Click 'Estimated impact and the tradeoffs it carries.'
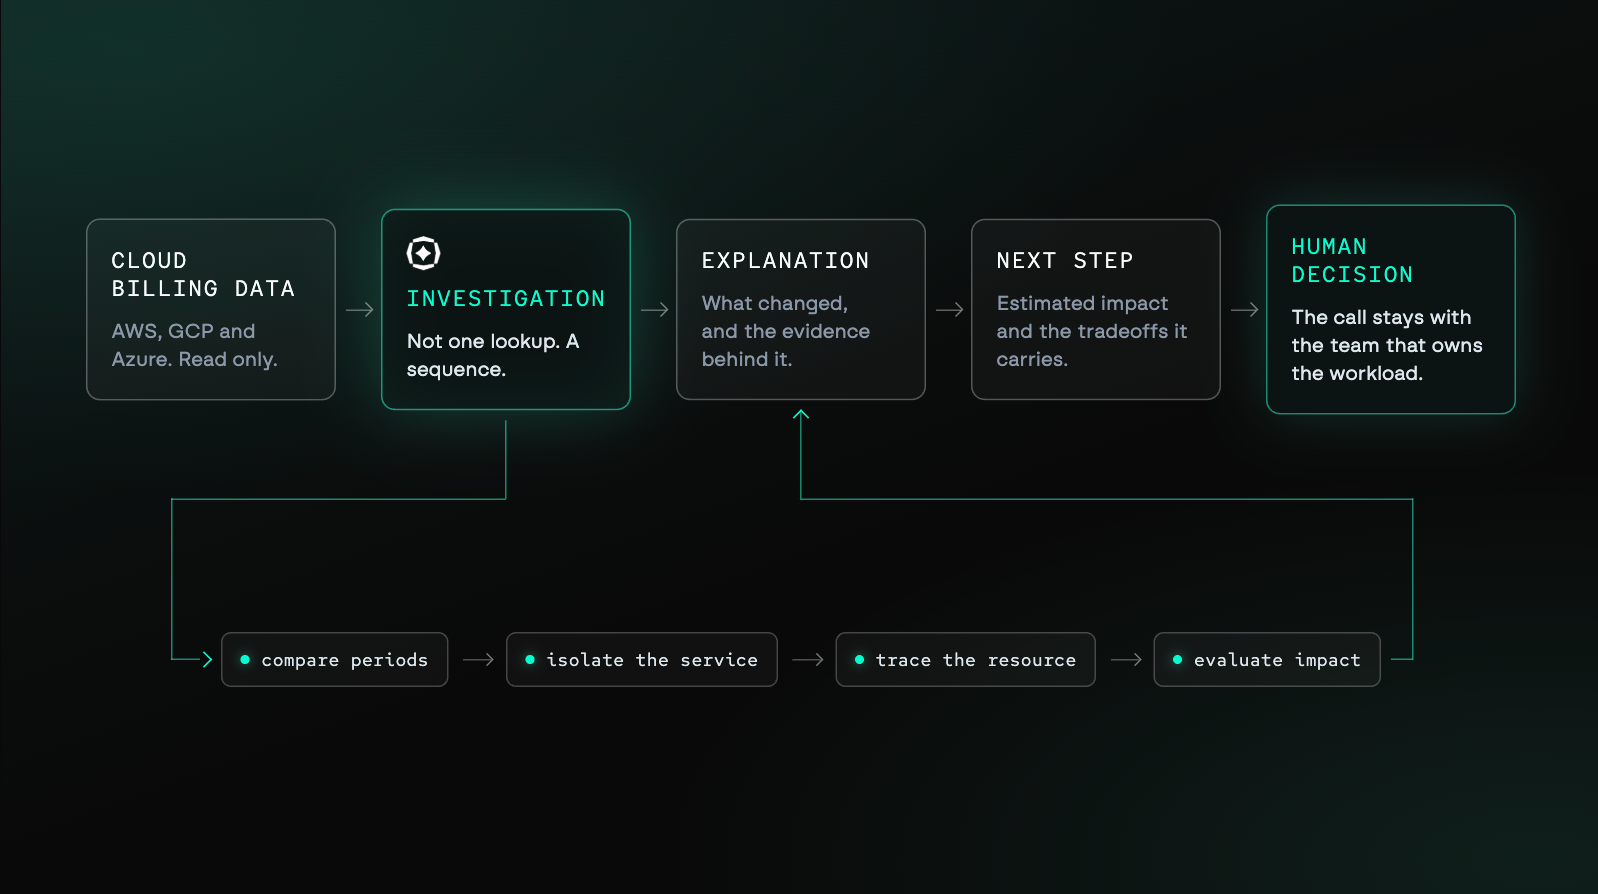 pyautogui.click(x=1092, y=331)
